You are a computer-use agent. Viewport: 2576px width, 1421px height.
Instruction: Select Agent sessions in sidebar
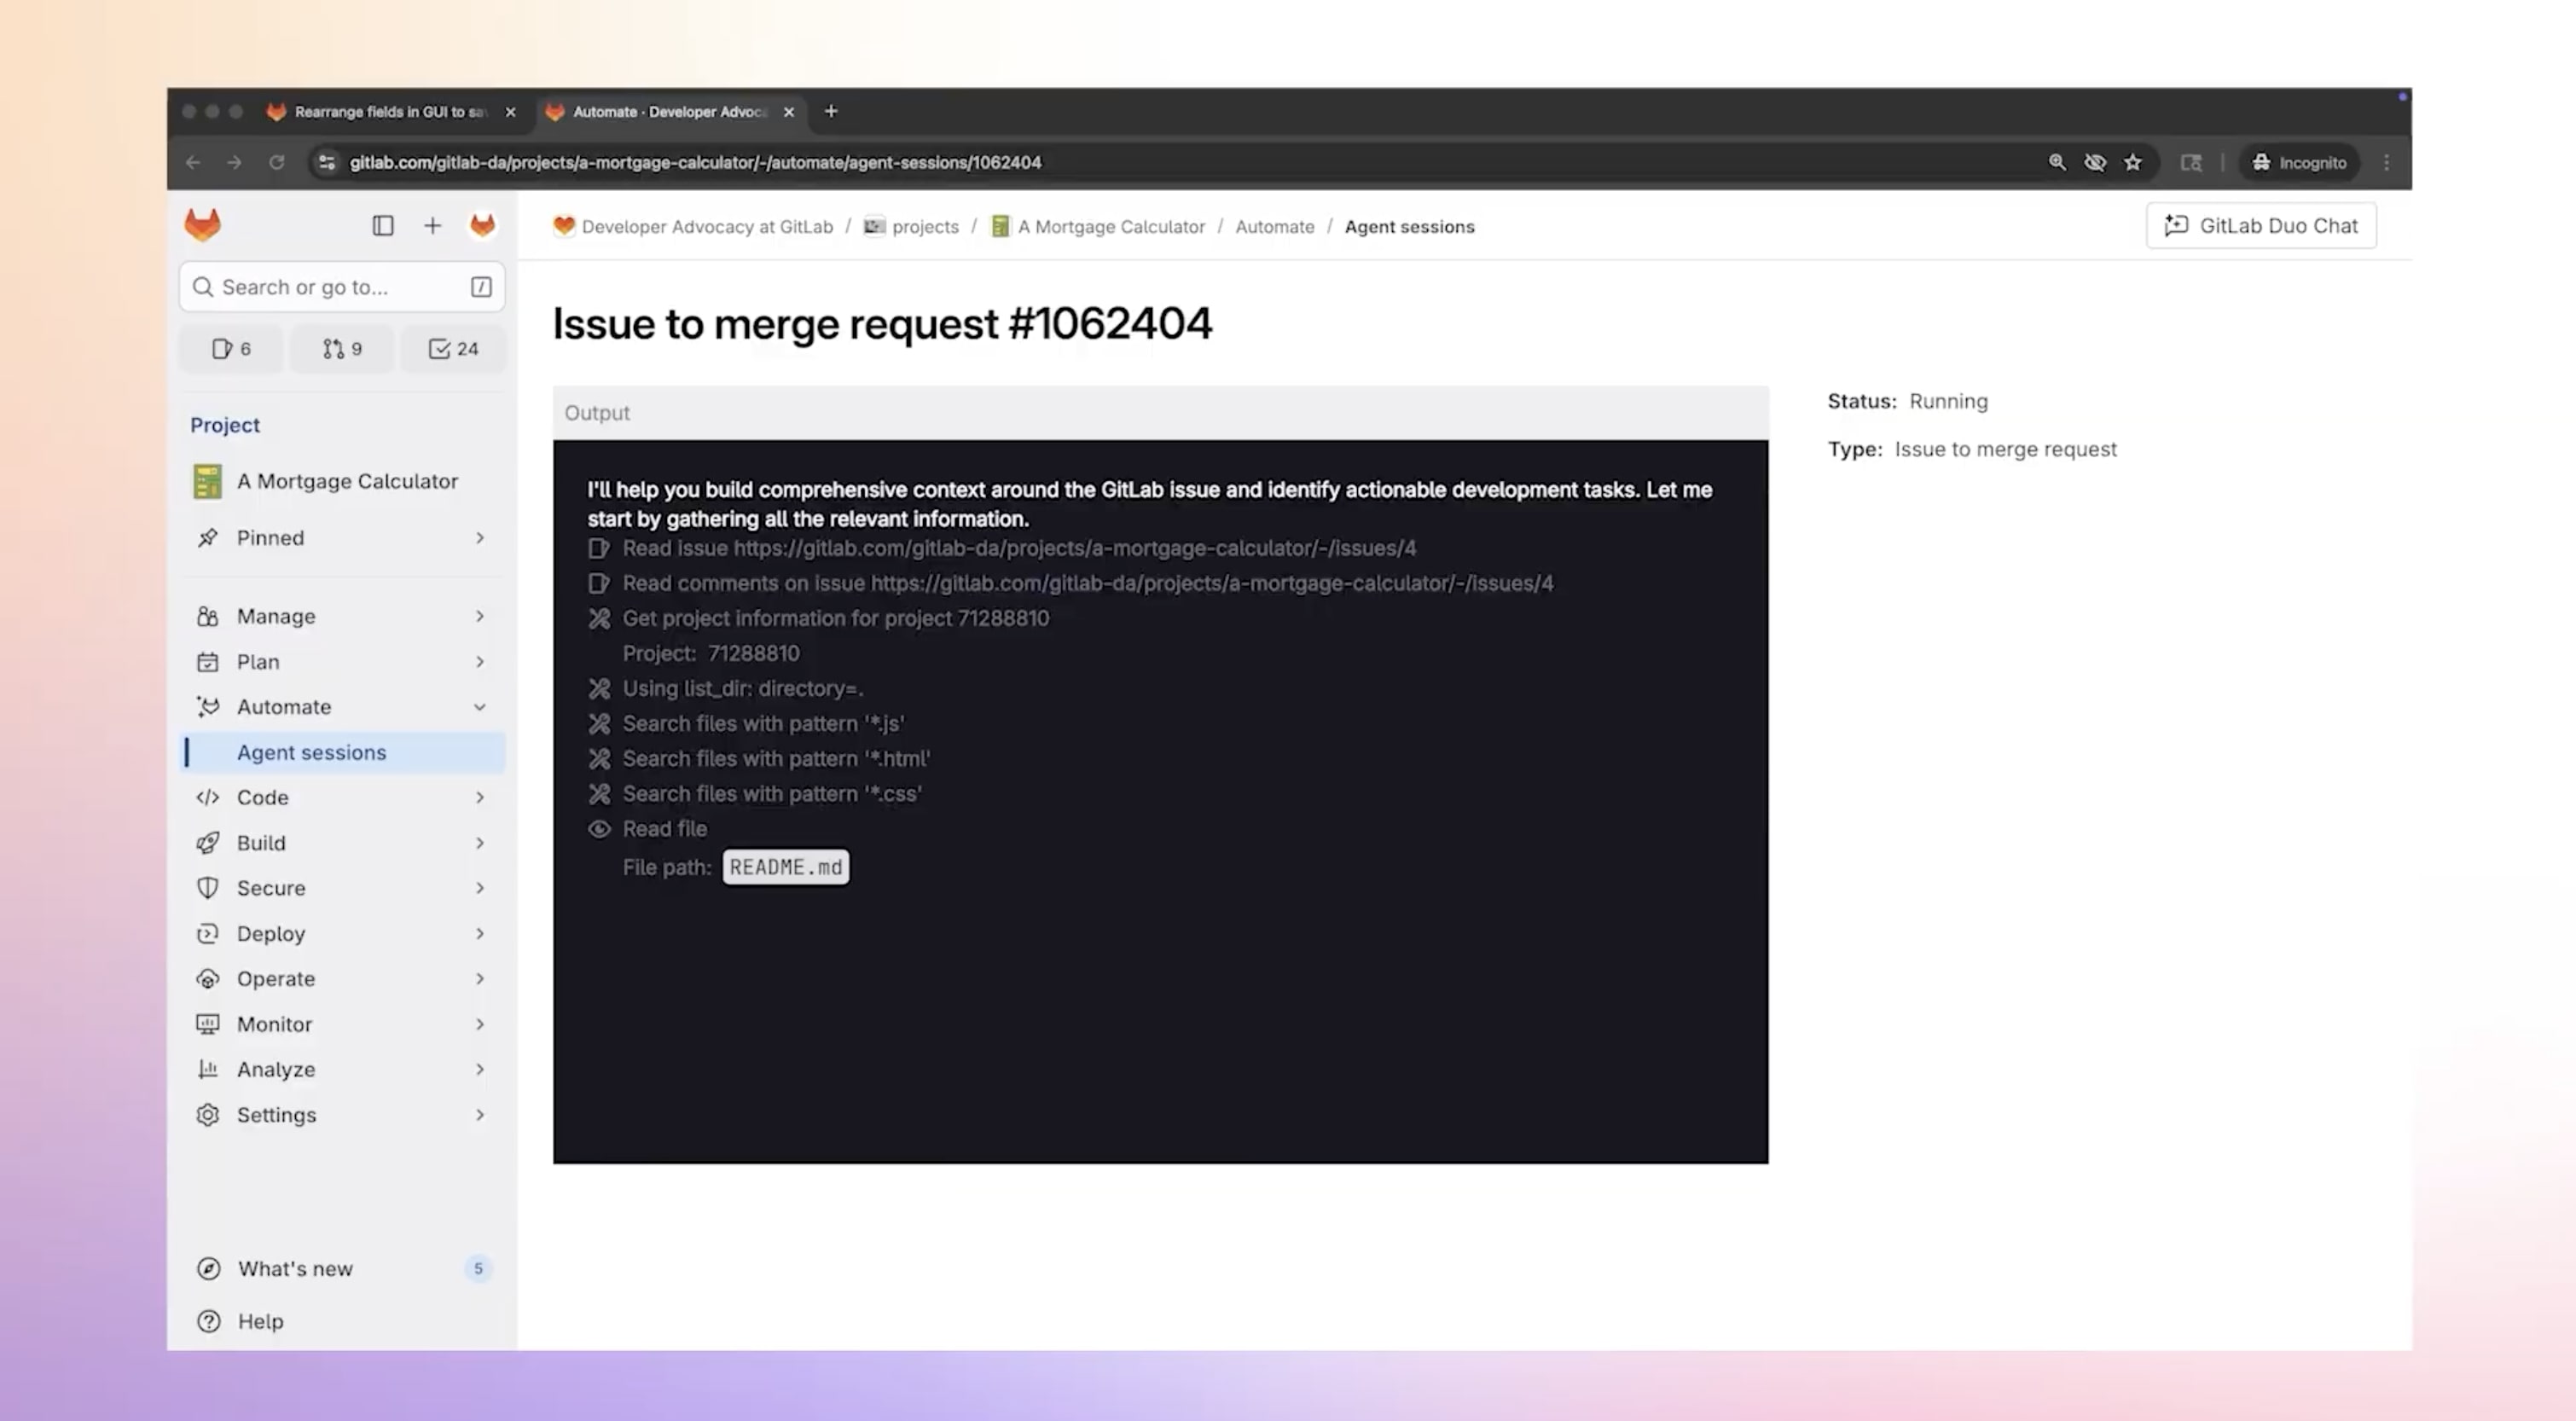(x=311, y=753)
